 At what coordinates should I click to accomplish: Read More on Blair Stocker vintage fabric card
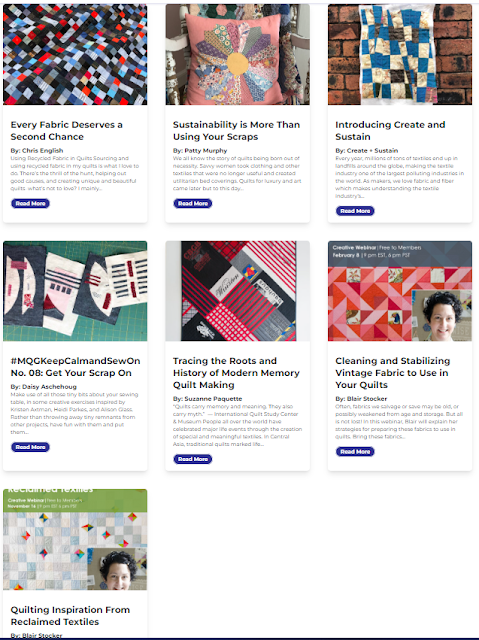[355, 451]
